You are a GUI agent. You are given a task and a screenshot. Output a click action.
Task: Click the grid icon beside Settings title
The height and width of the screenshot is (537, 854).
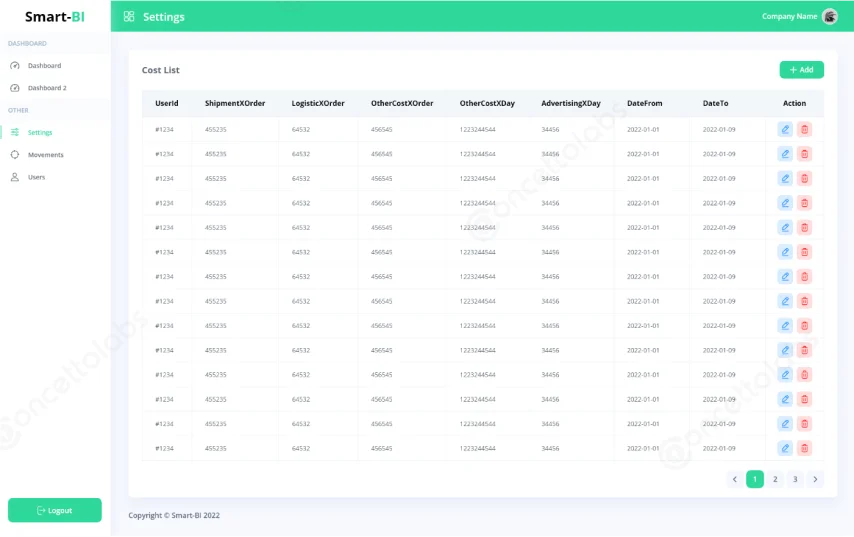tap(129, 17)
